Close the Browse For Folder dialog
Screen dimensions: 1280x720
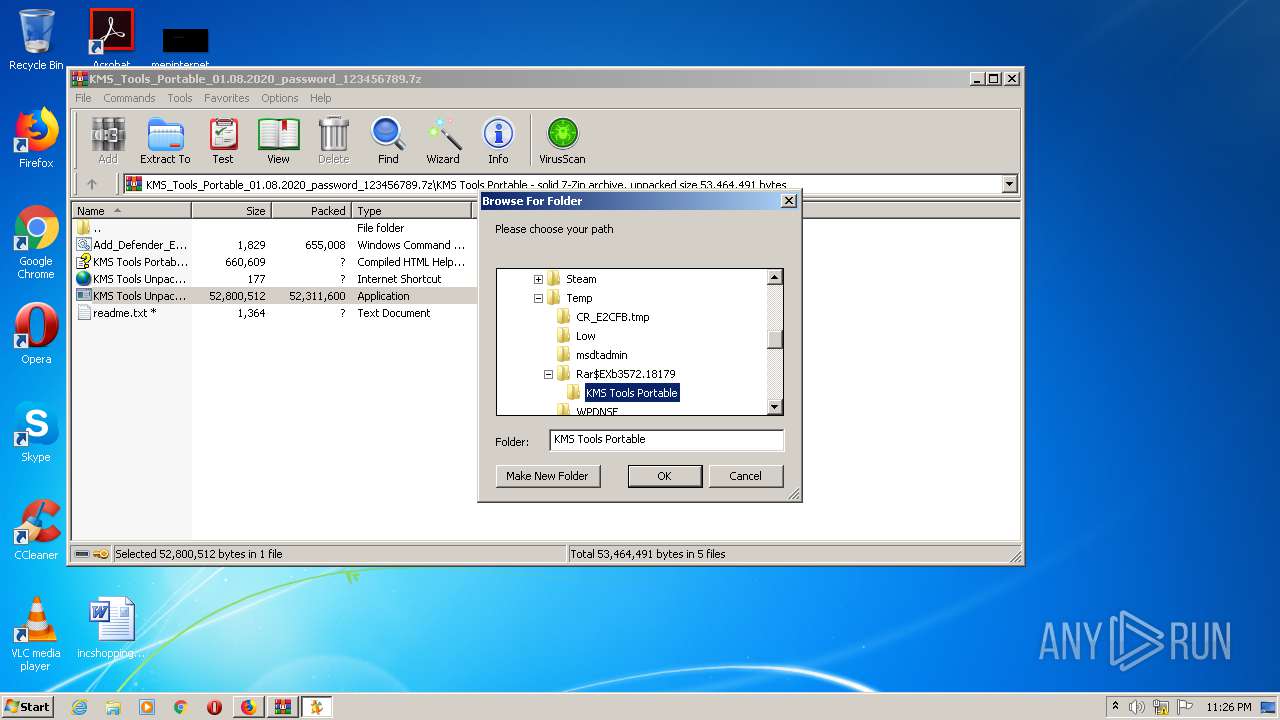coord(788,201)
